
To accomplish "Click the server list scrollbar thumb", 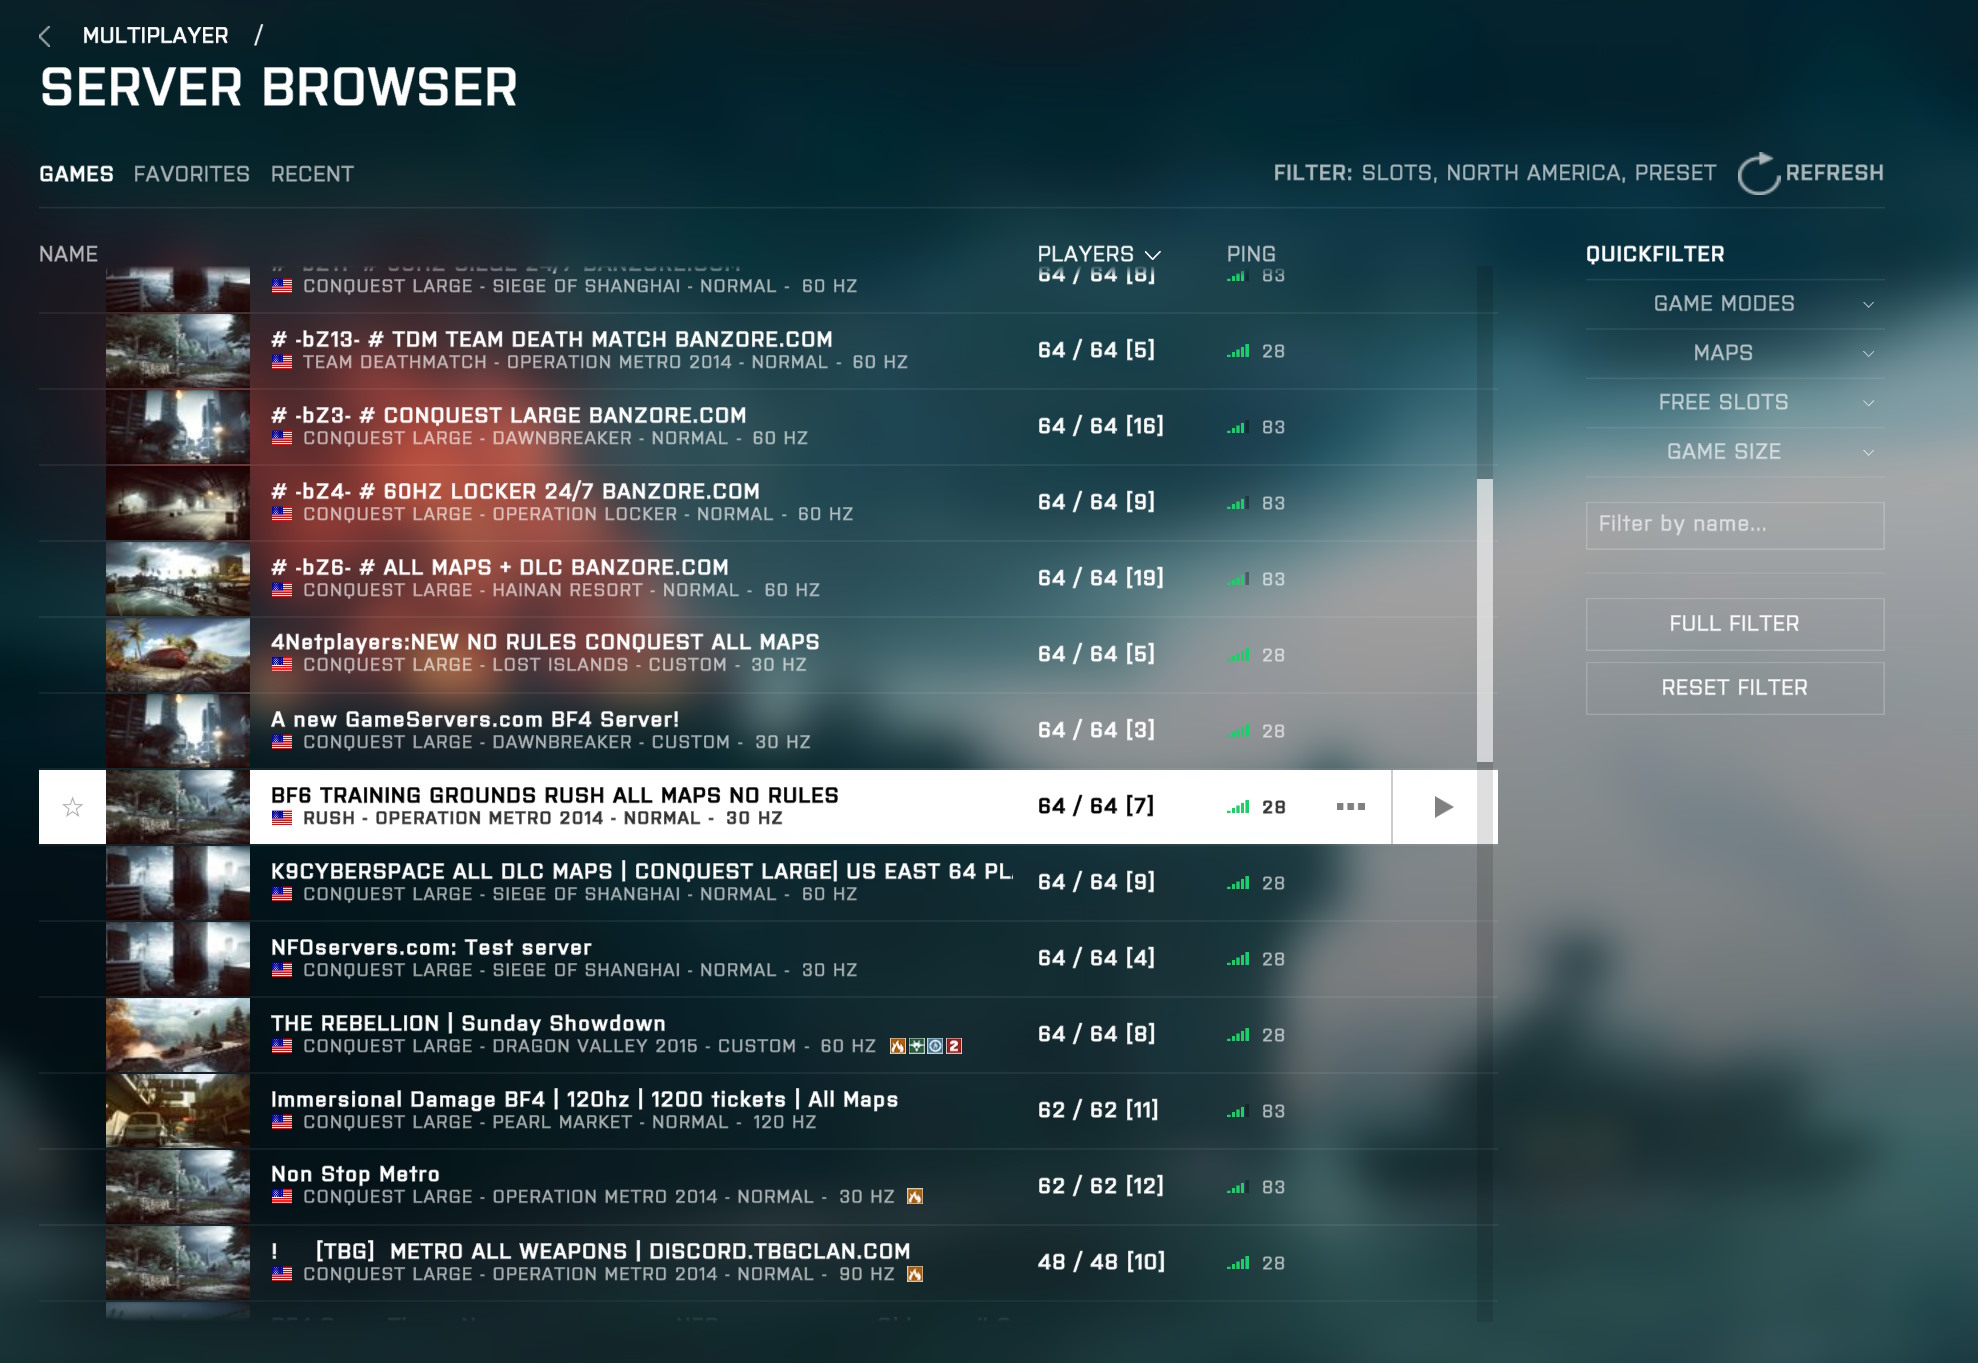I will pyautogui.click(x=1485, y=620).
